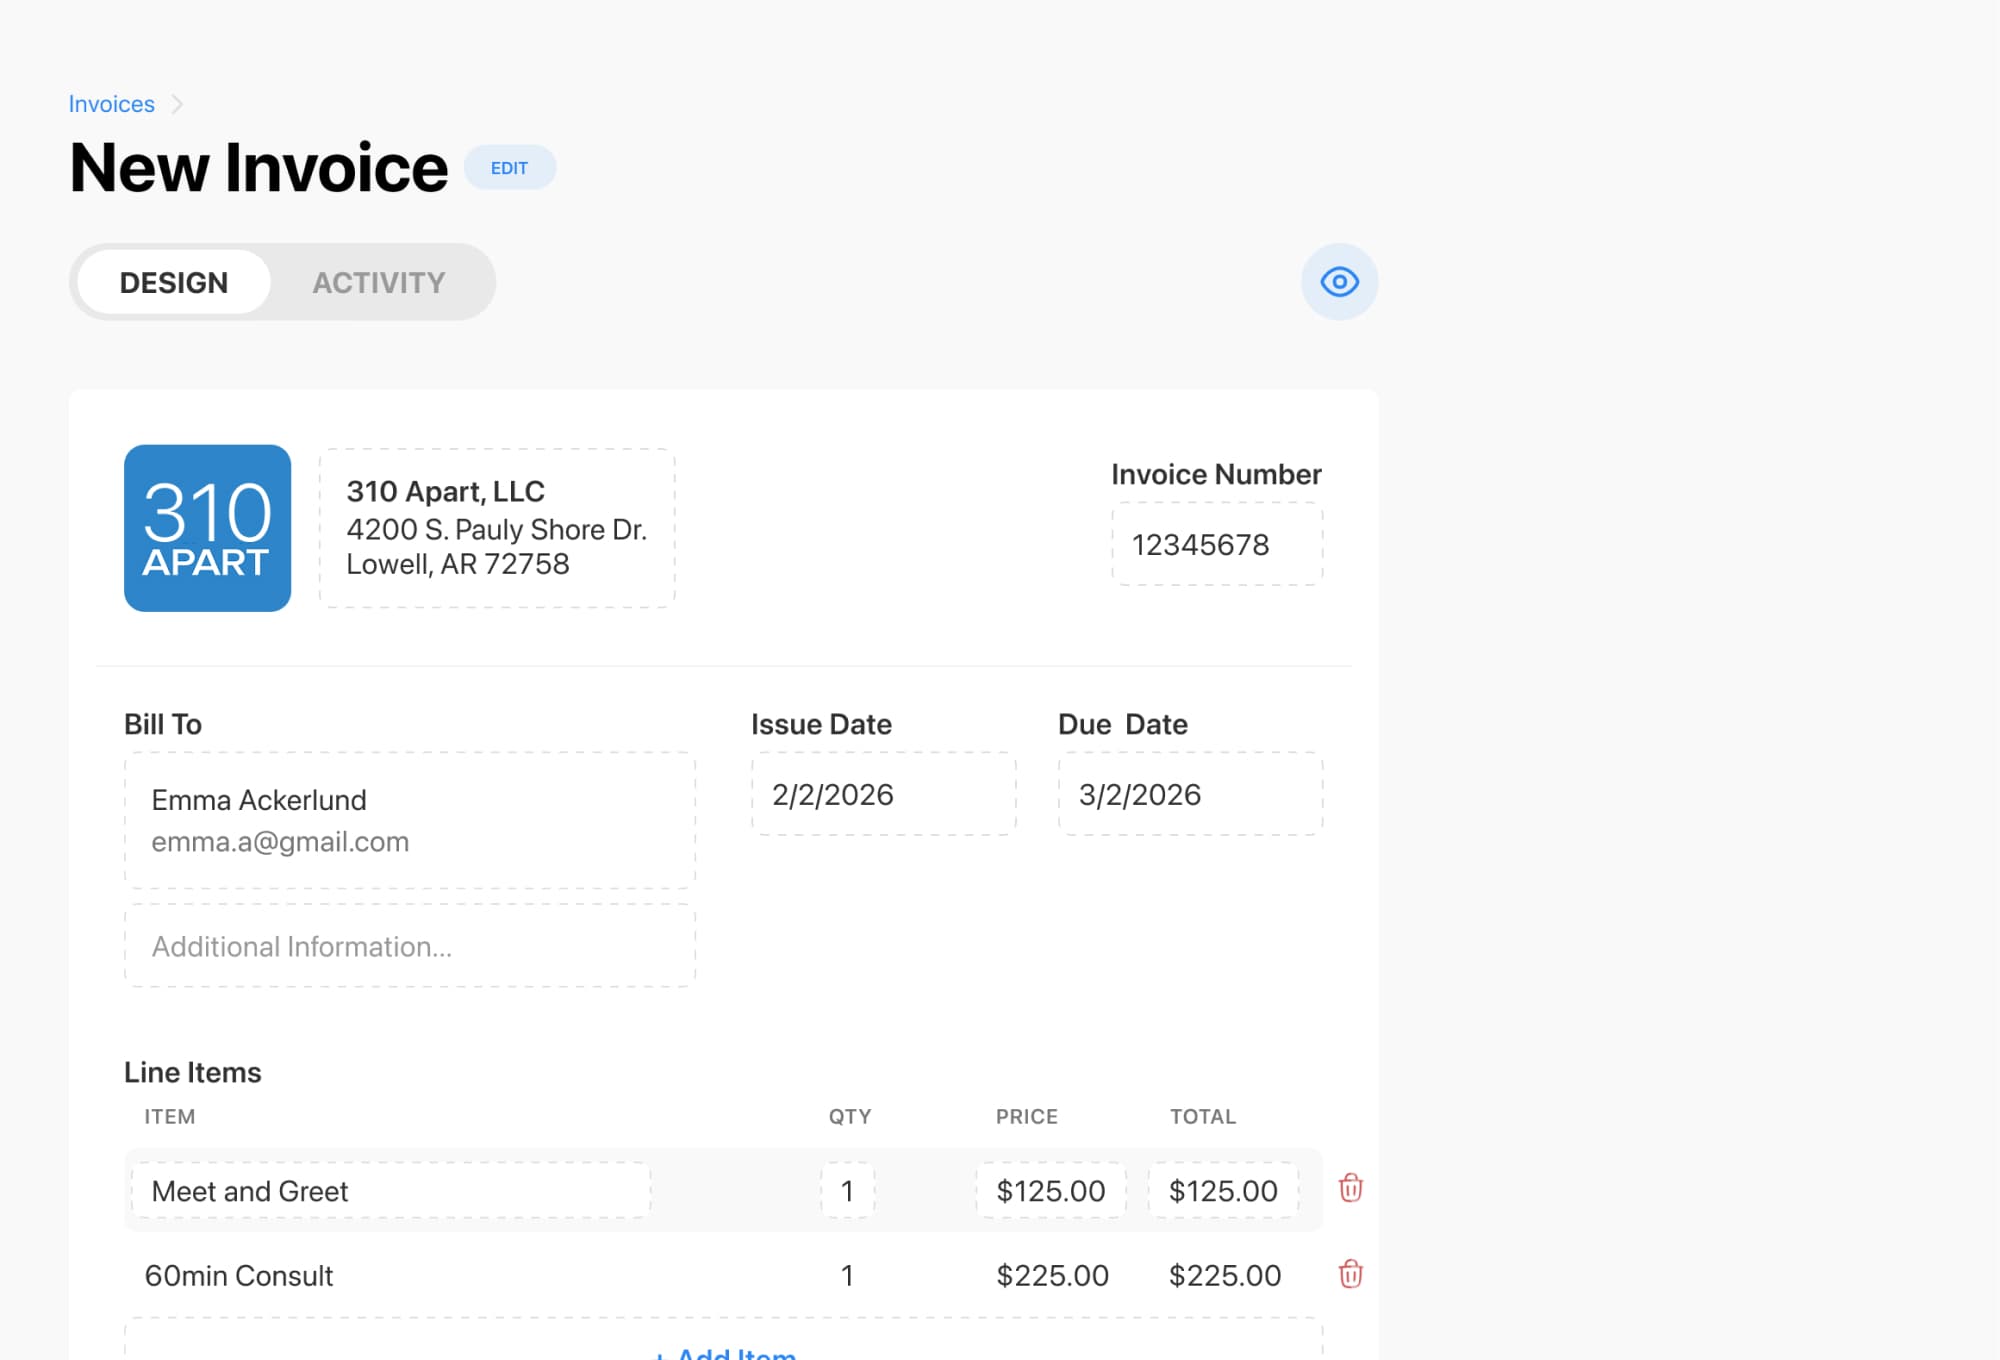Edit the company address block
This screenshot has height=1360, width=2000.
click(497, 528)
